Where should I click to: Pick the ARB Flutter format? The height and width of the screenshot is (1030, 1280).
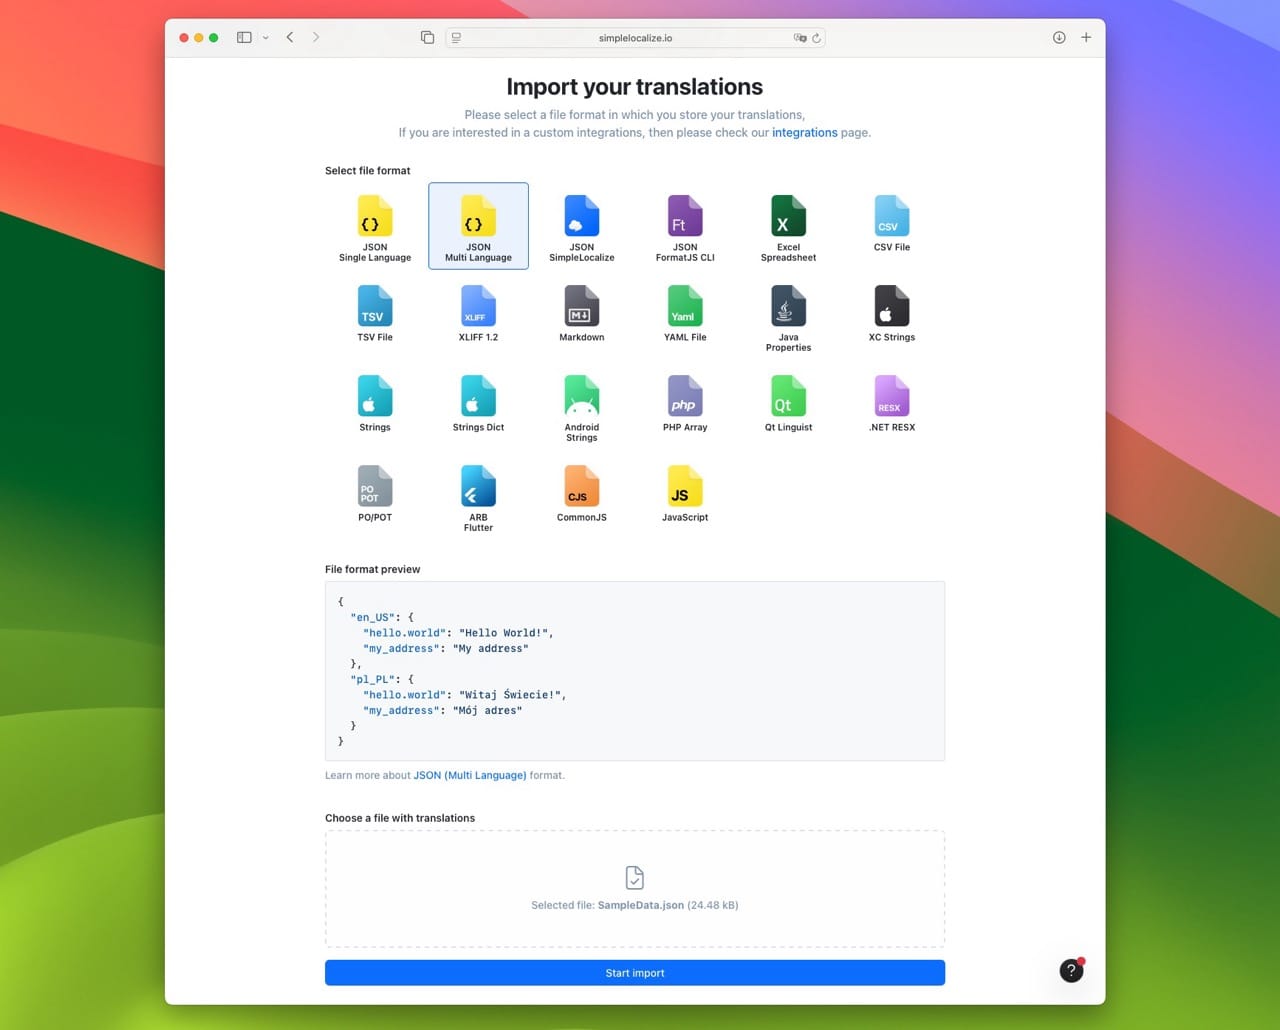478,498
